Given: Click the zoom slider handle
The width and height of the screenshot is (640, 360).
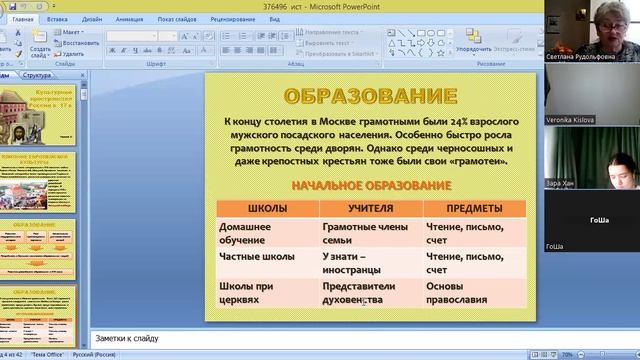Looking at the screenshot, I should (602, 355).
